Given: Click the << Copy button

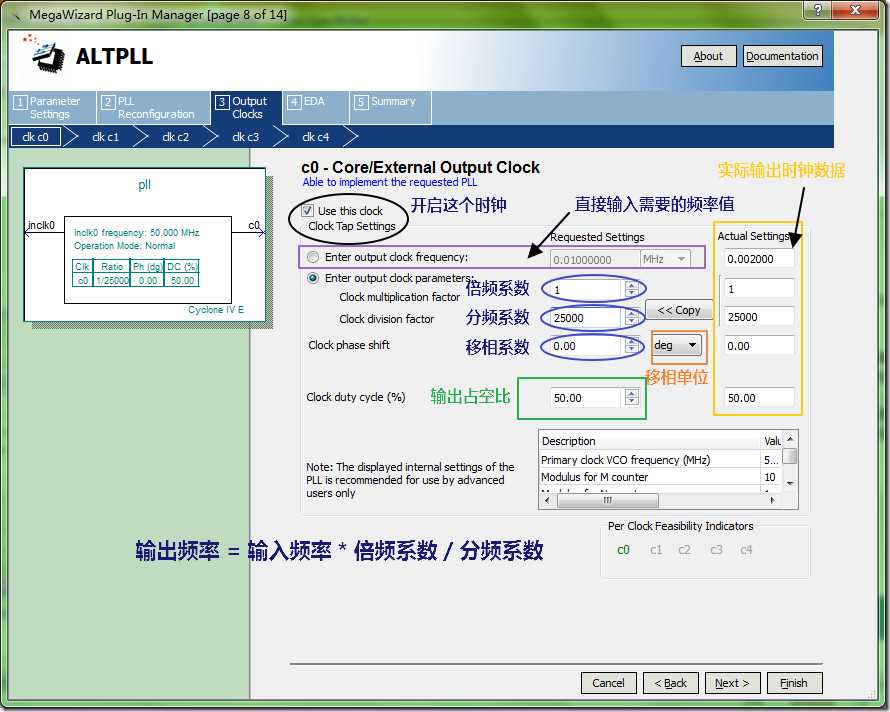Looking at the screenshot, I should tap(679, 310).
